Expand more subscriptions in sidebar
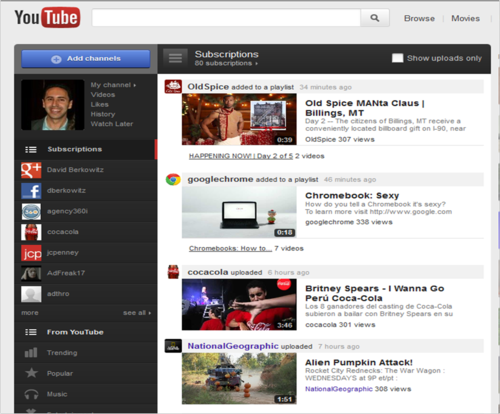 pos(30,313)
